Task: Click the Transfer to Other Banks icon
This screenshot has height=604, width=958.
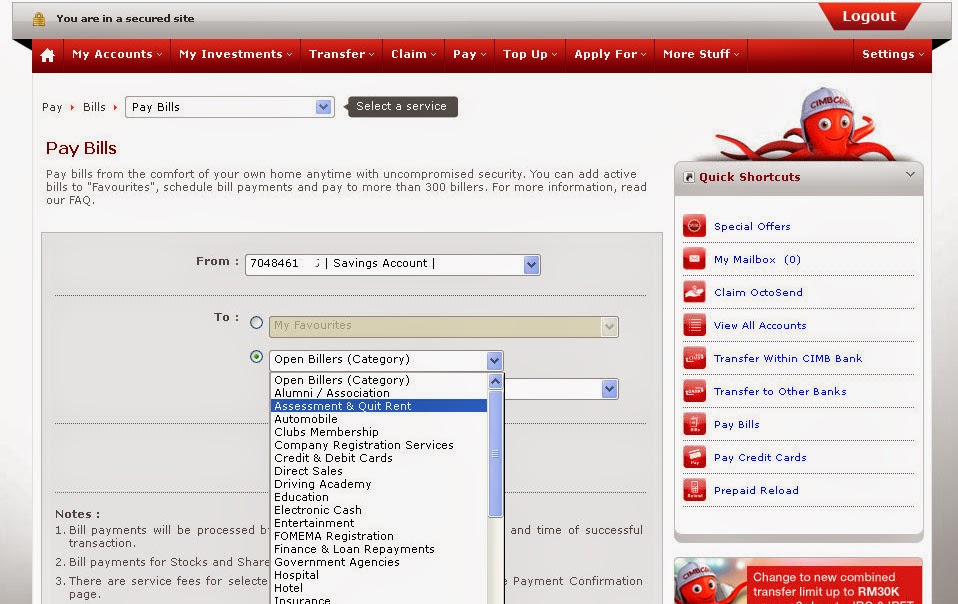Action: click(x=694, y=391)
